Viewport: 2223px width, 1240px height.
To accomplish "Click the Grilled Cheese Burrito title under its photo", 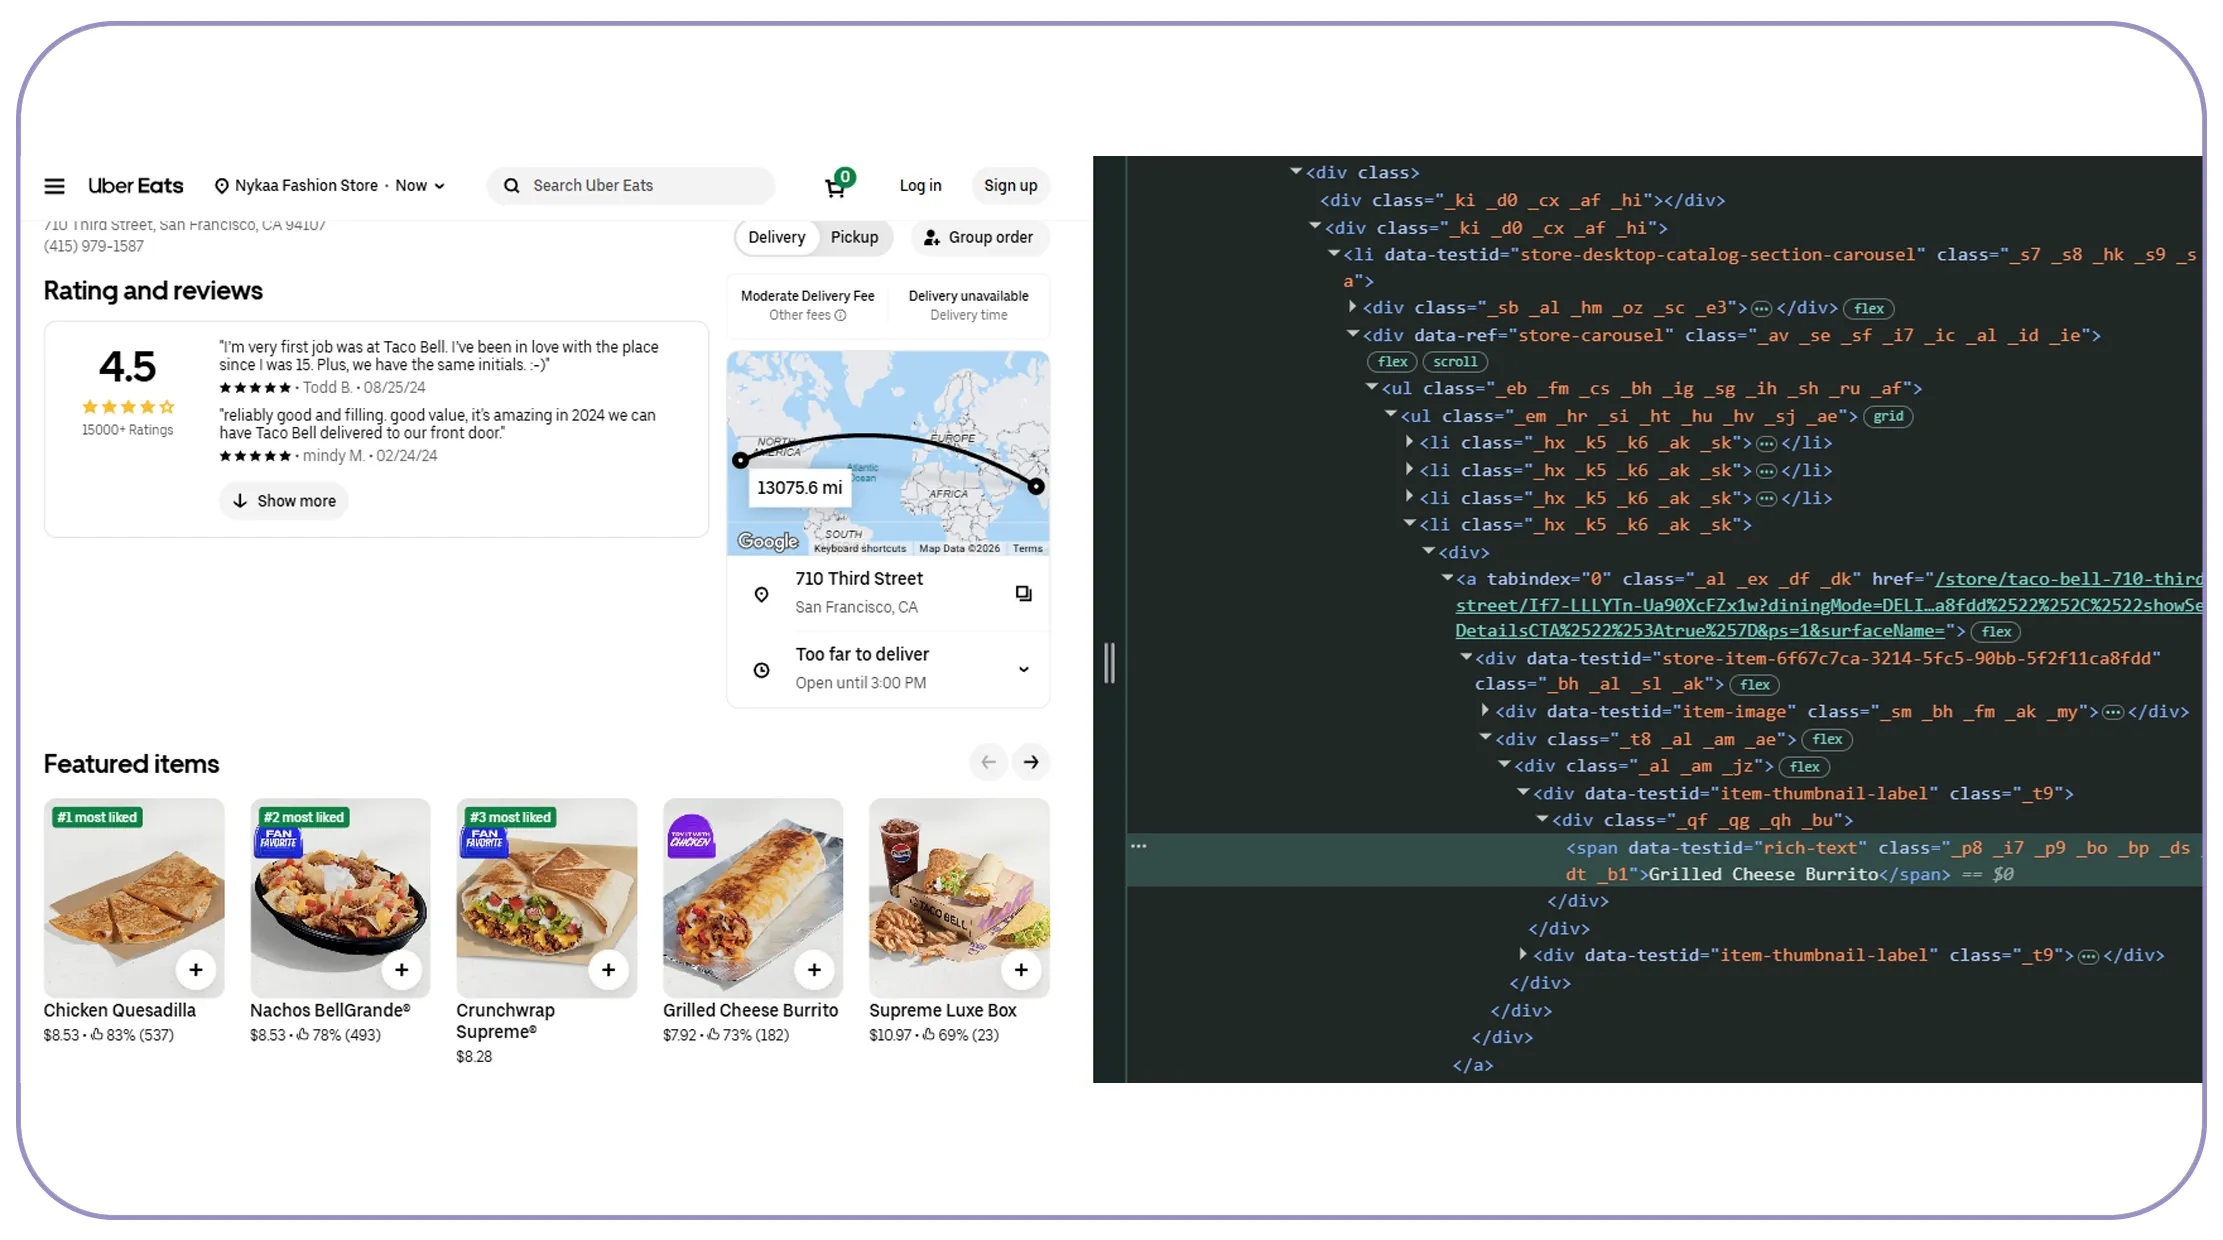I will pos(750,1011).
